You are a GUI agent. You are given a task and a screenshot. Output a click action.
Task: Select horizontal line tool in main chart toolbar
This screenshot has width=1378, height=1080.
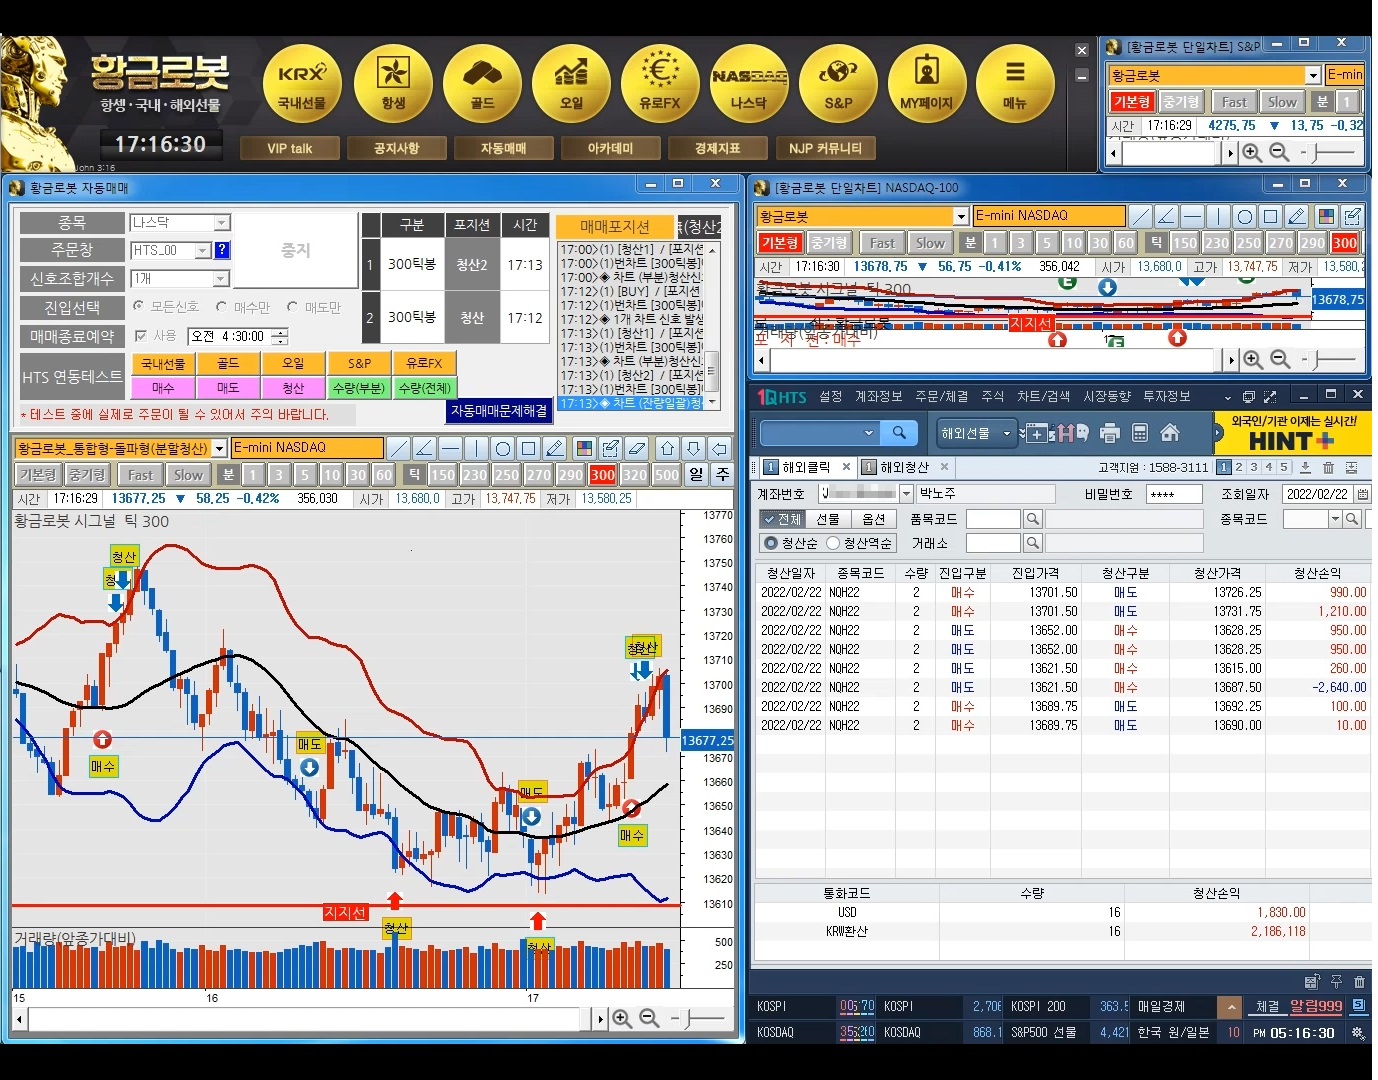click(450, 448)
